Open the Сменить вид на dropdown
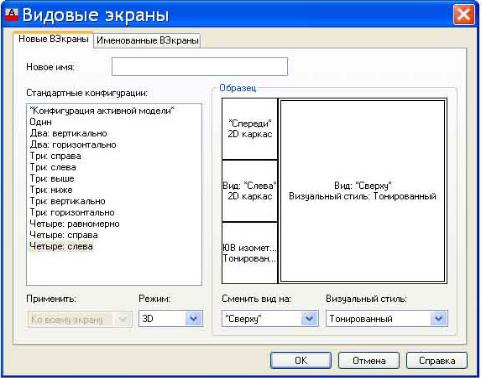Image resolution: width=482 pixels, height=378 pixels. click(x=270, y=319)
